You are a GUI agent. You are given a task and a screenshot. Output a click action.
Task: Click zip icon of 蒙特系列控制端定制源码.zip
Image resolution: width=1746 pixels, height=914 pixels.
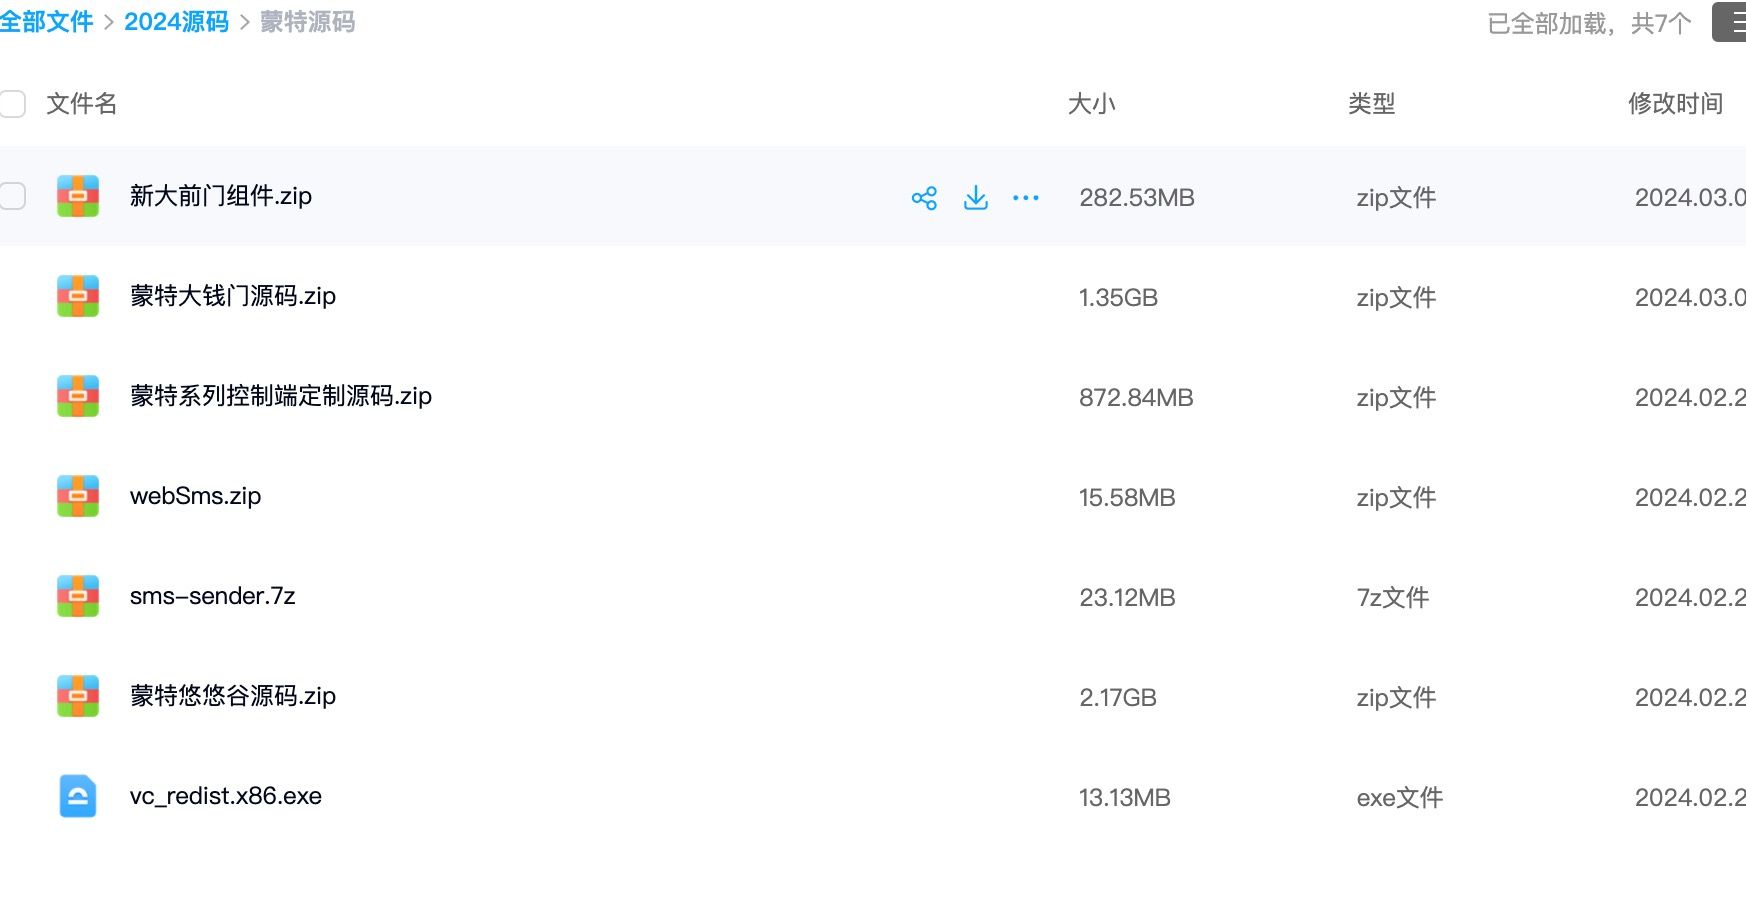coord(78,396)
